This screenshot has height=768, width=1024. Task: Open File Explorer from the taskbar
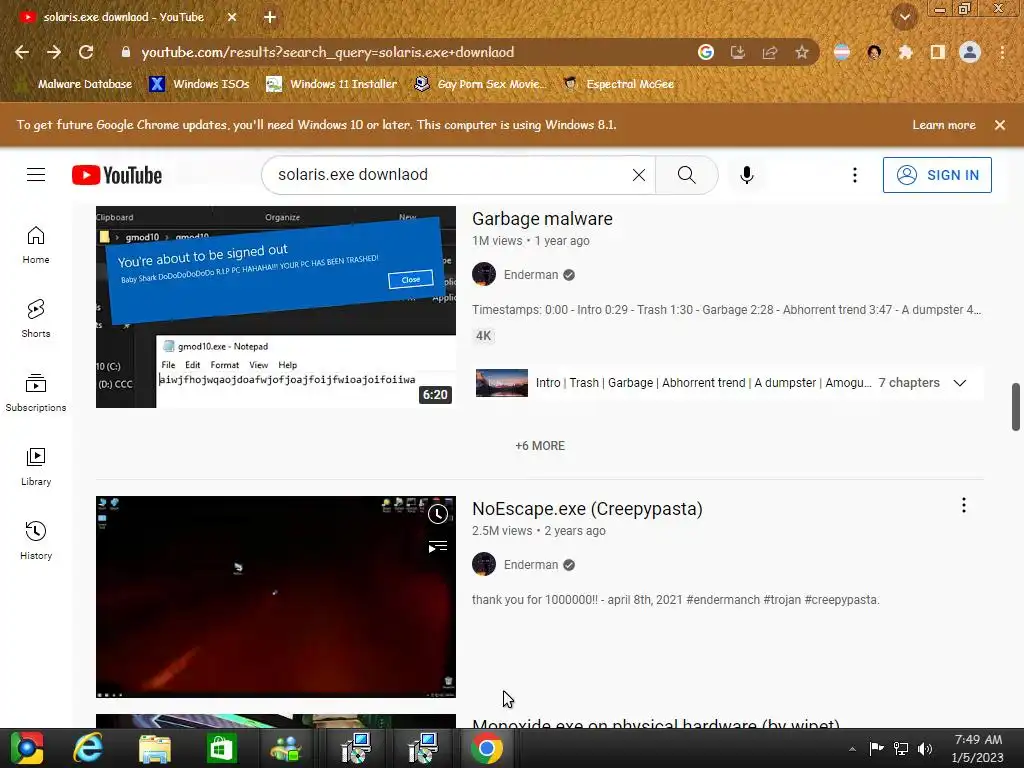point(155,748)
